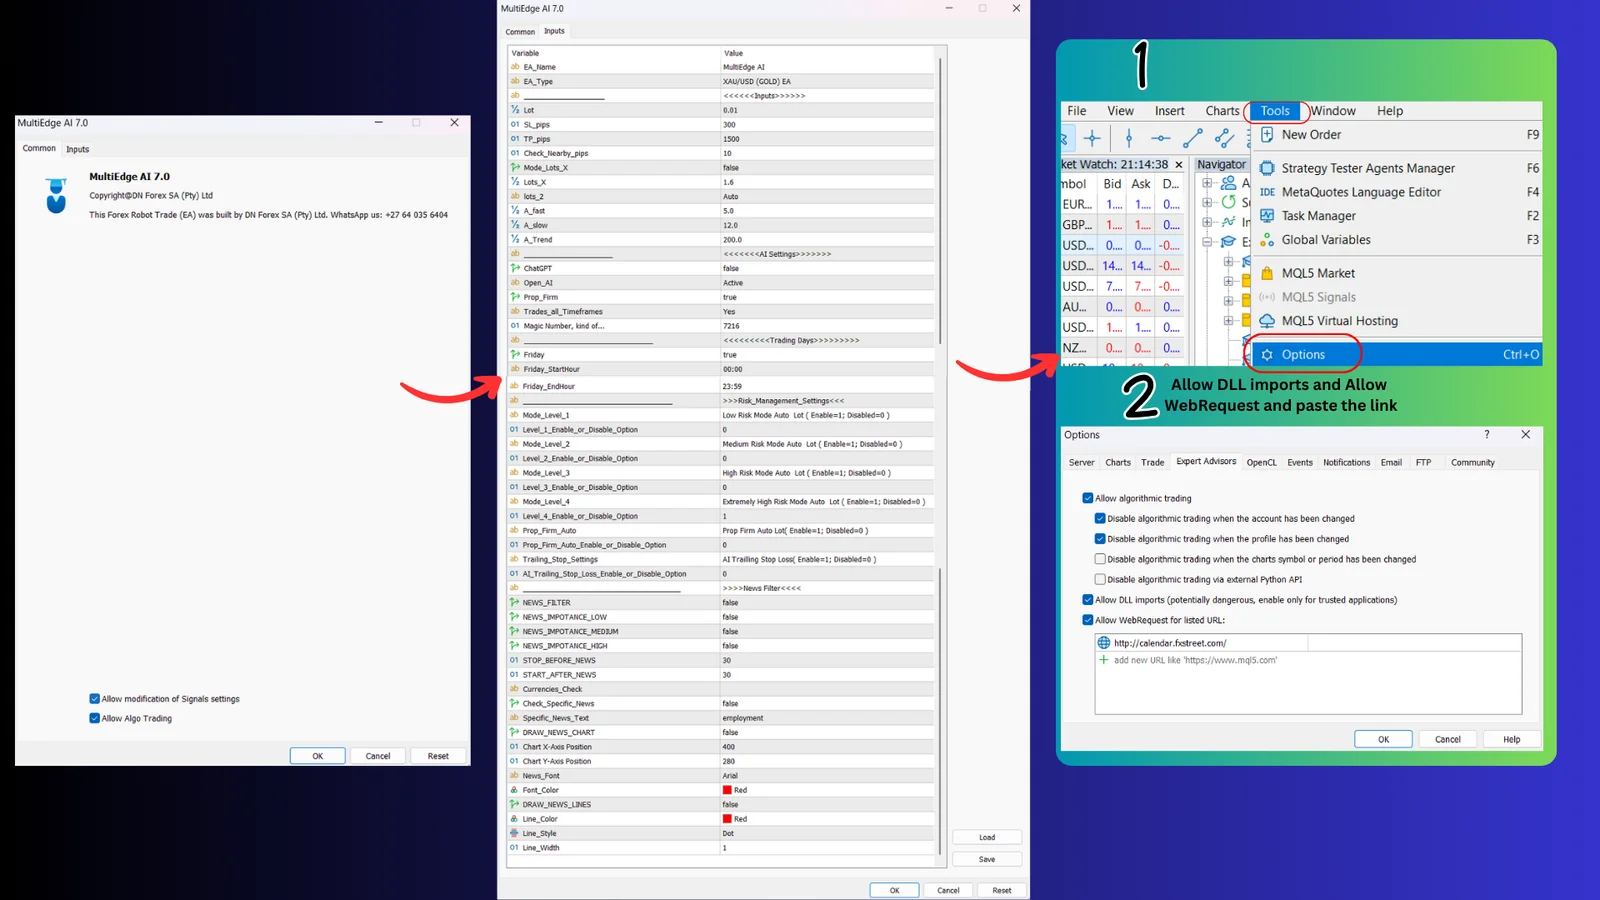Image resolution: width=1600 pixels, height=900 pixels.
Task: Toggle Allow Algo Trading checkbox
Action: tap(94, 718)
